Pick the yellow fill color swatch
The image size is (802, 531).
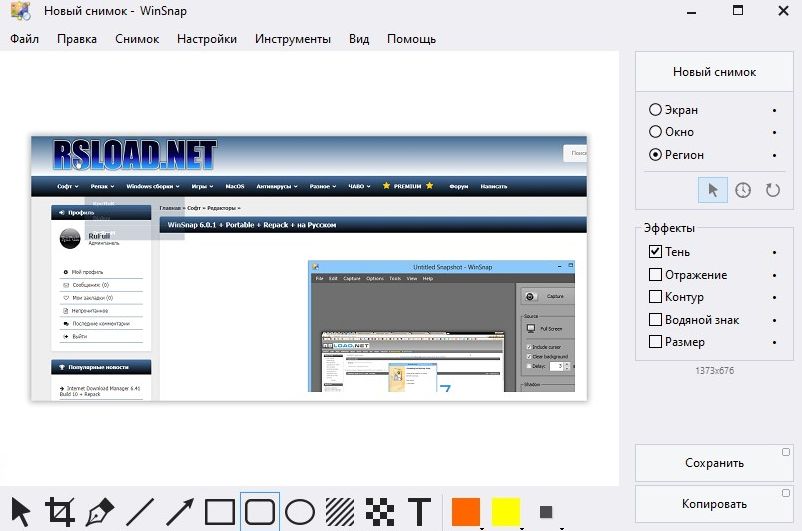(505, 512)
